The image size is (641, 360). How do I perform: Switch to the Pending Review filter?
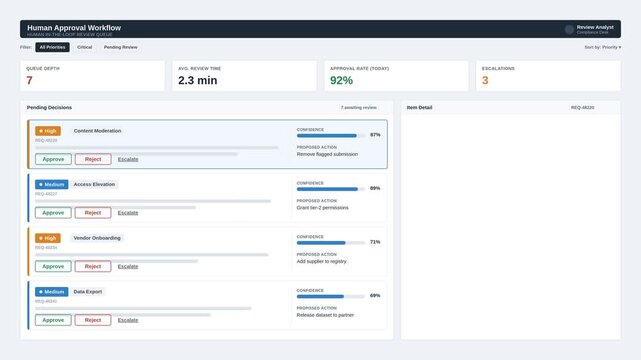click(121, 47)
